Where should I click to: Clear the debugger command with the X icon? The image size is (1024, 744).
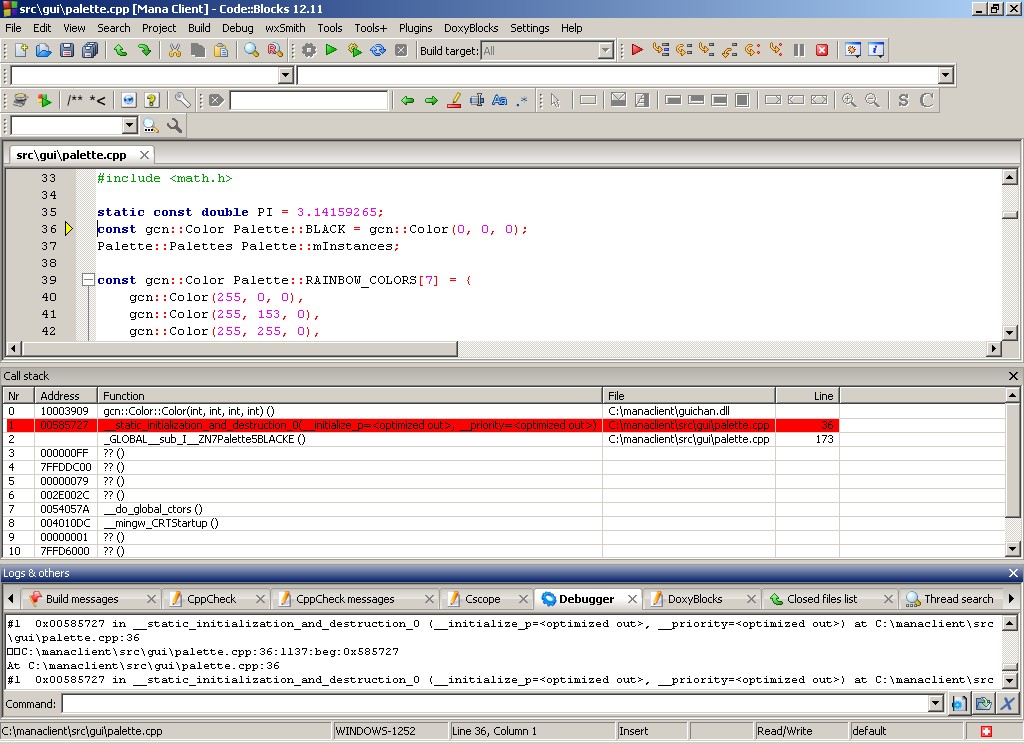tap(1008, 704)
